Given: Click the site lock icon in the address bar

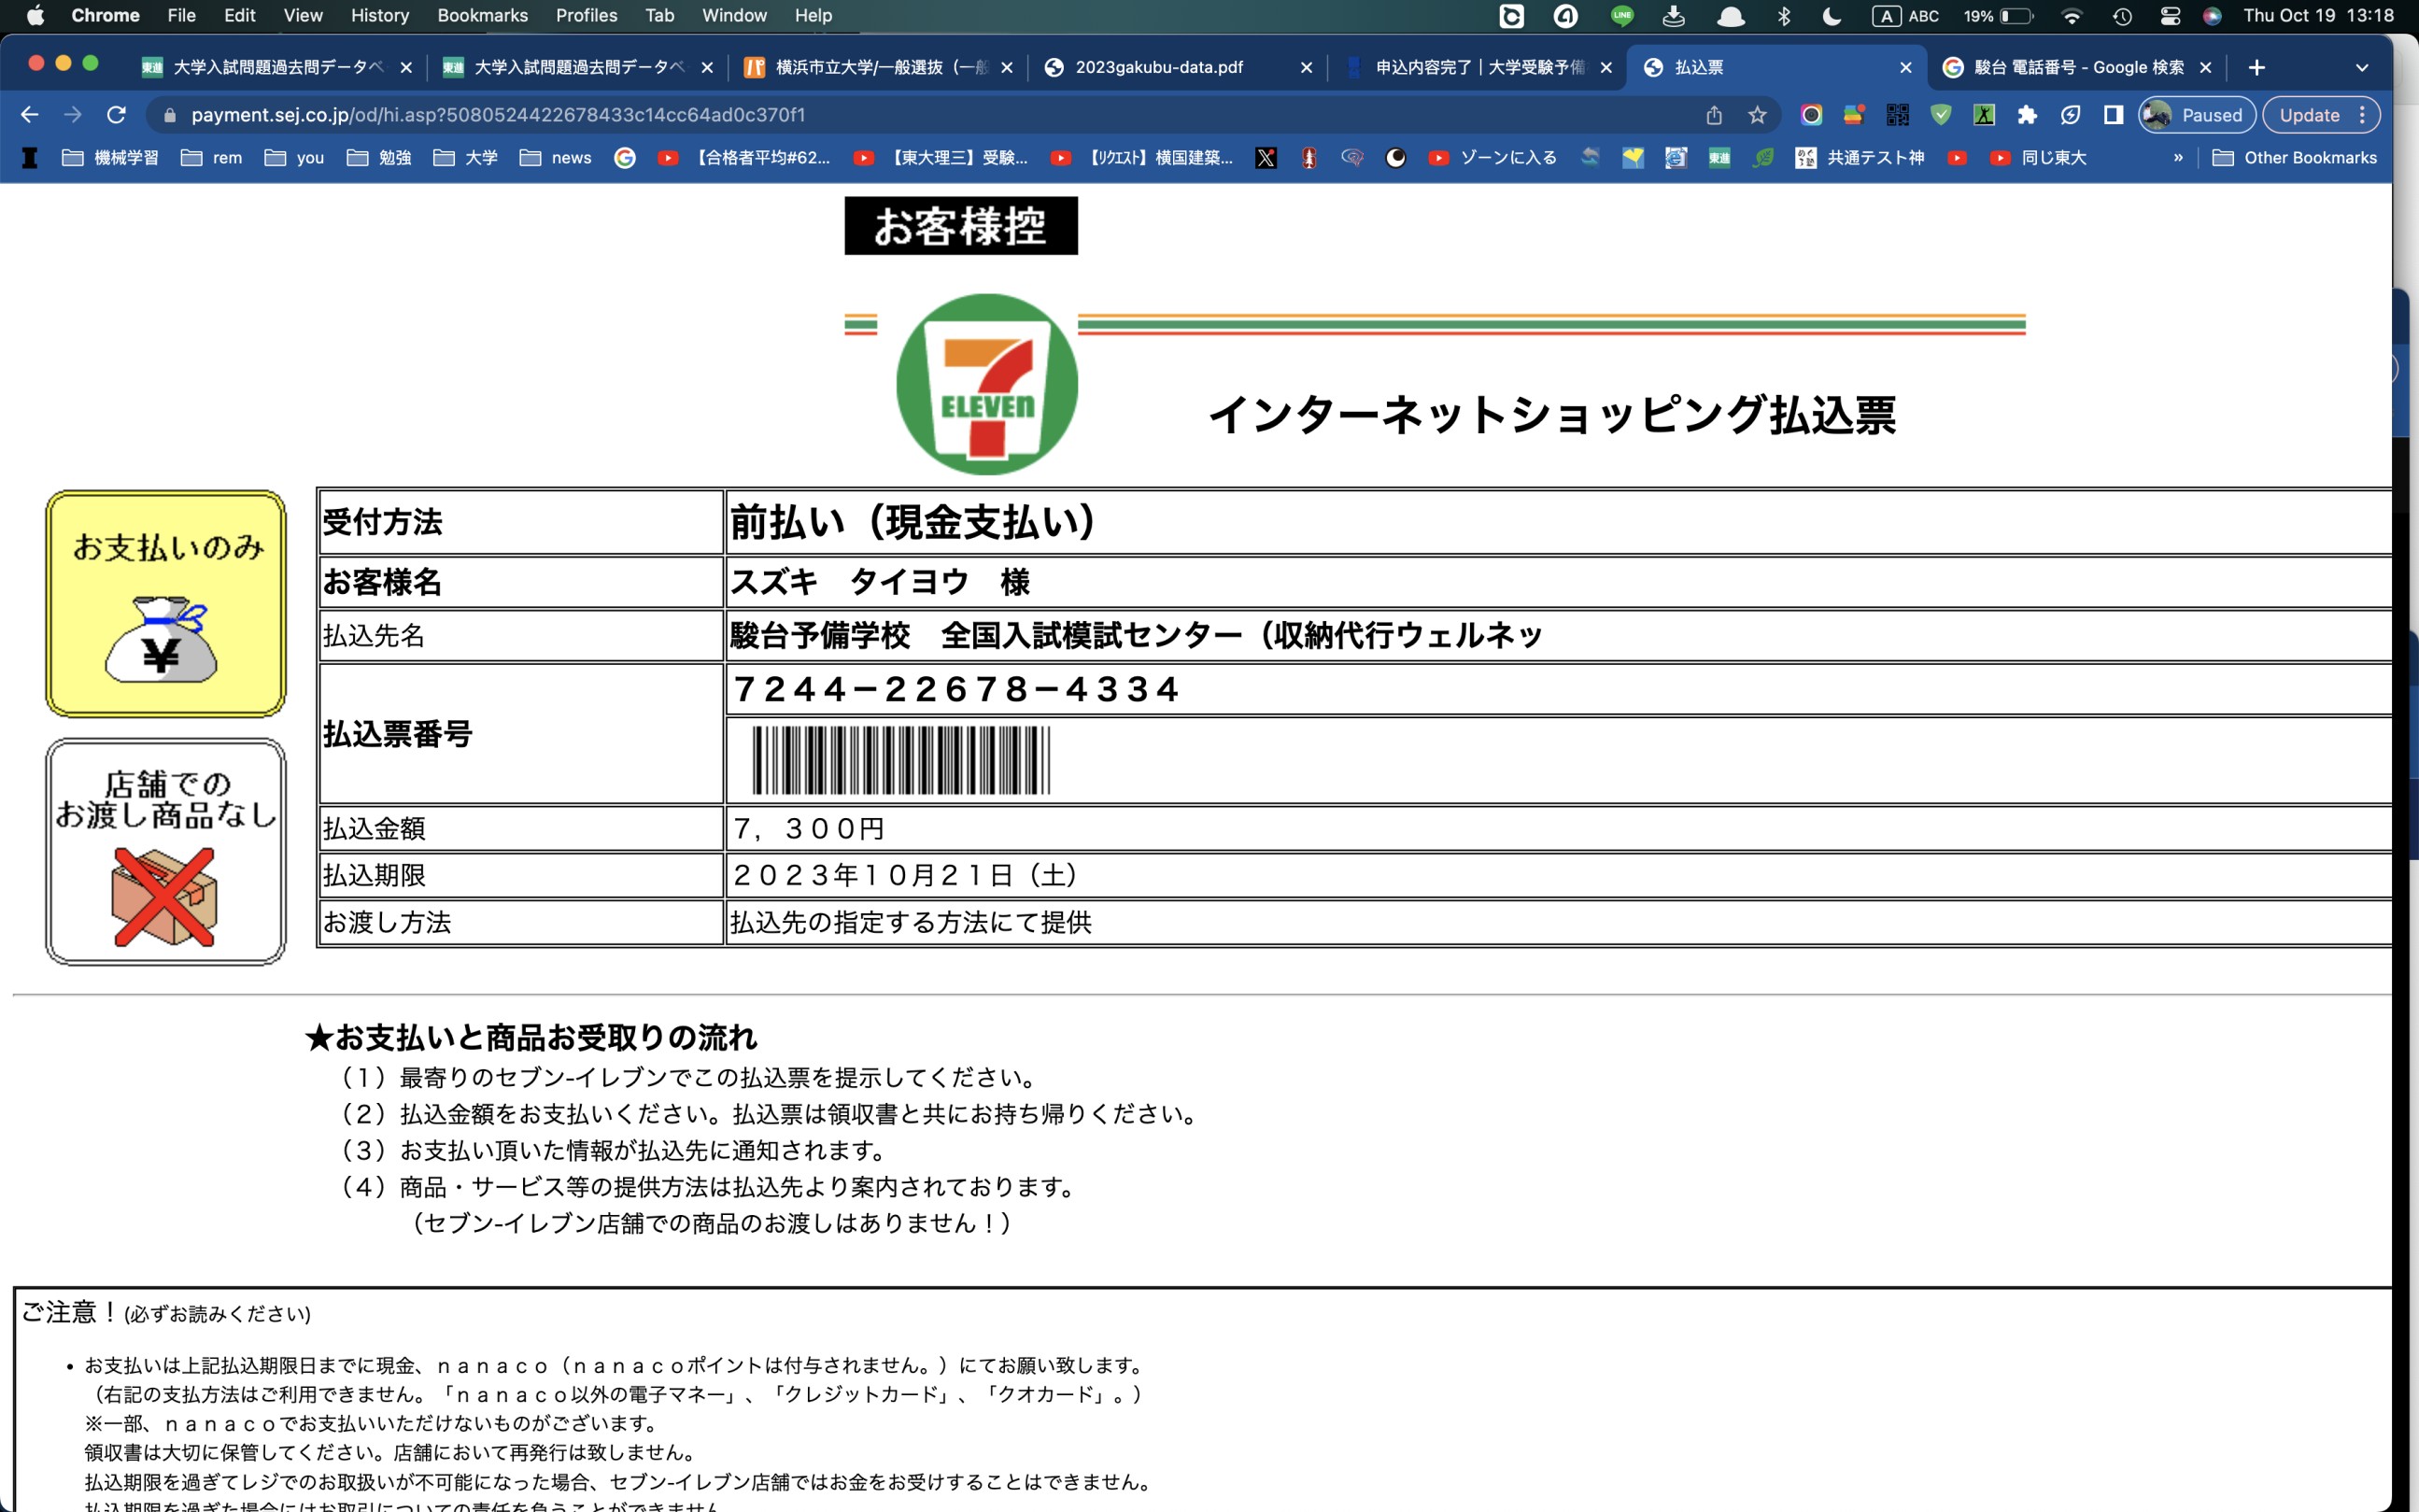Looking at the screenshot, I should [x=169, y=115].
